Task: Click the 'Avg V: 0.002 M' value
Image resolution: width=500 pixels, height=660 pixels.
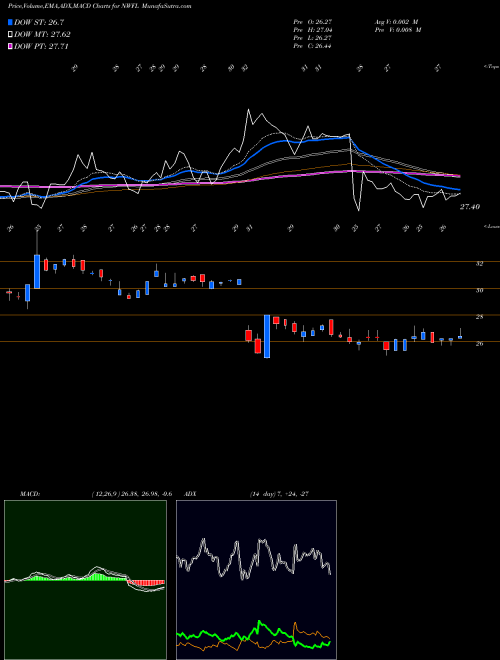Action: [x=397, y=21]
